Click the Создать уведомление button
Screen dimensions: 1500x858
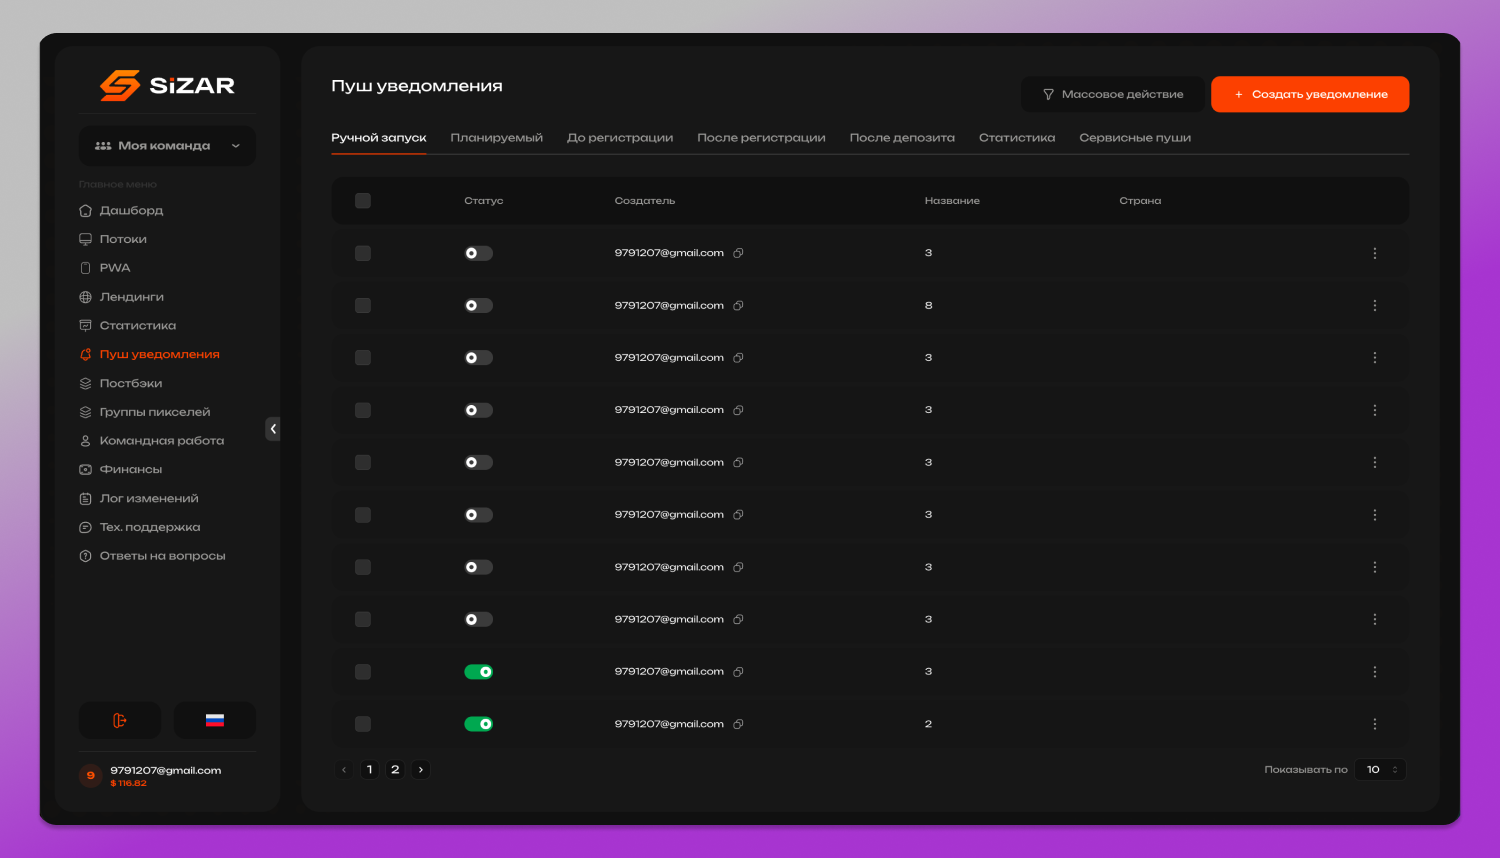click(1310, 94)
